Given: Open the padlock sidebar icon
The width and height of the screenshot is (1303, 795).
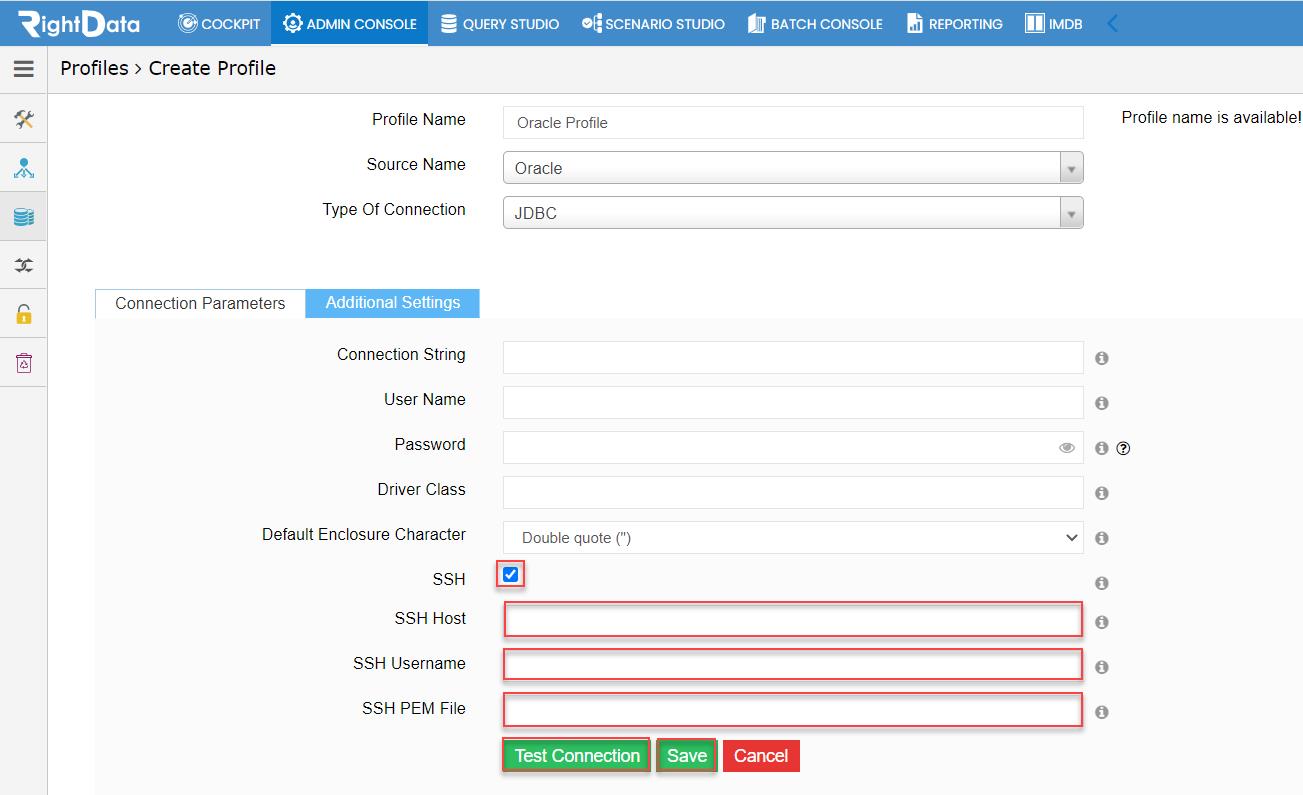Looking at the screenshot, I should point(24,314).
